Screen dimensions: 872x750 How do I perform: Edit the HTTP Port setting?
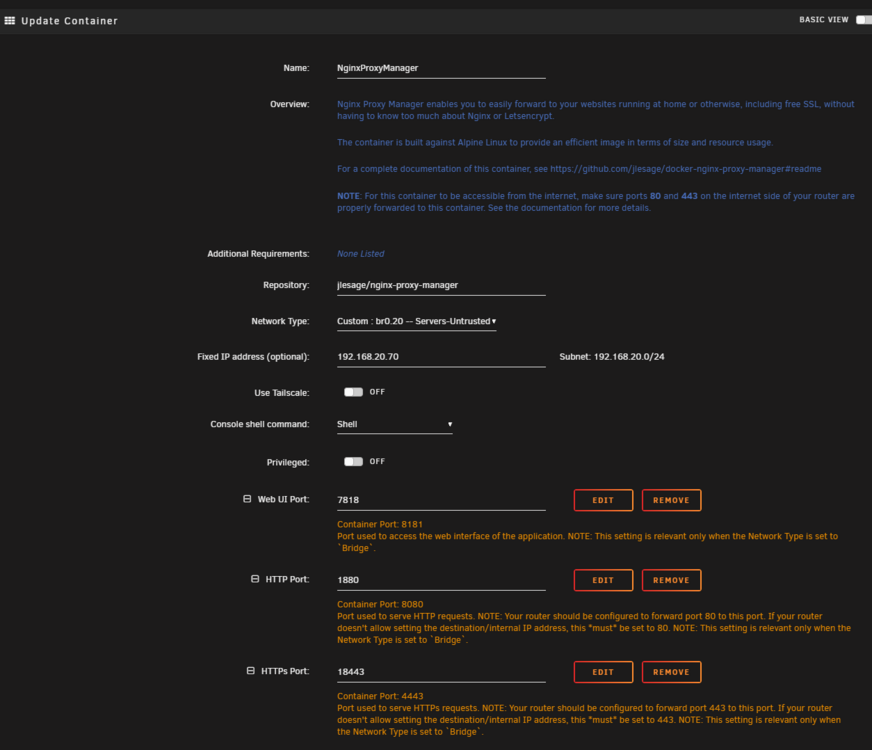coord(603,580)
